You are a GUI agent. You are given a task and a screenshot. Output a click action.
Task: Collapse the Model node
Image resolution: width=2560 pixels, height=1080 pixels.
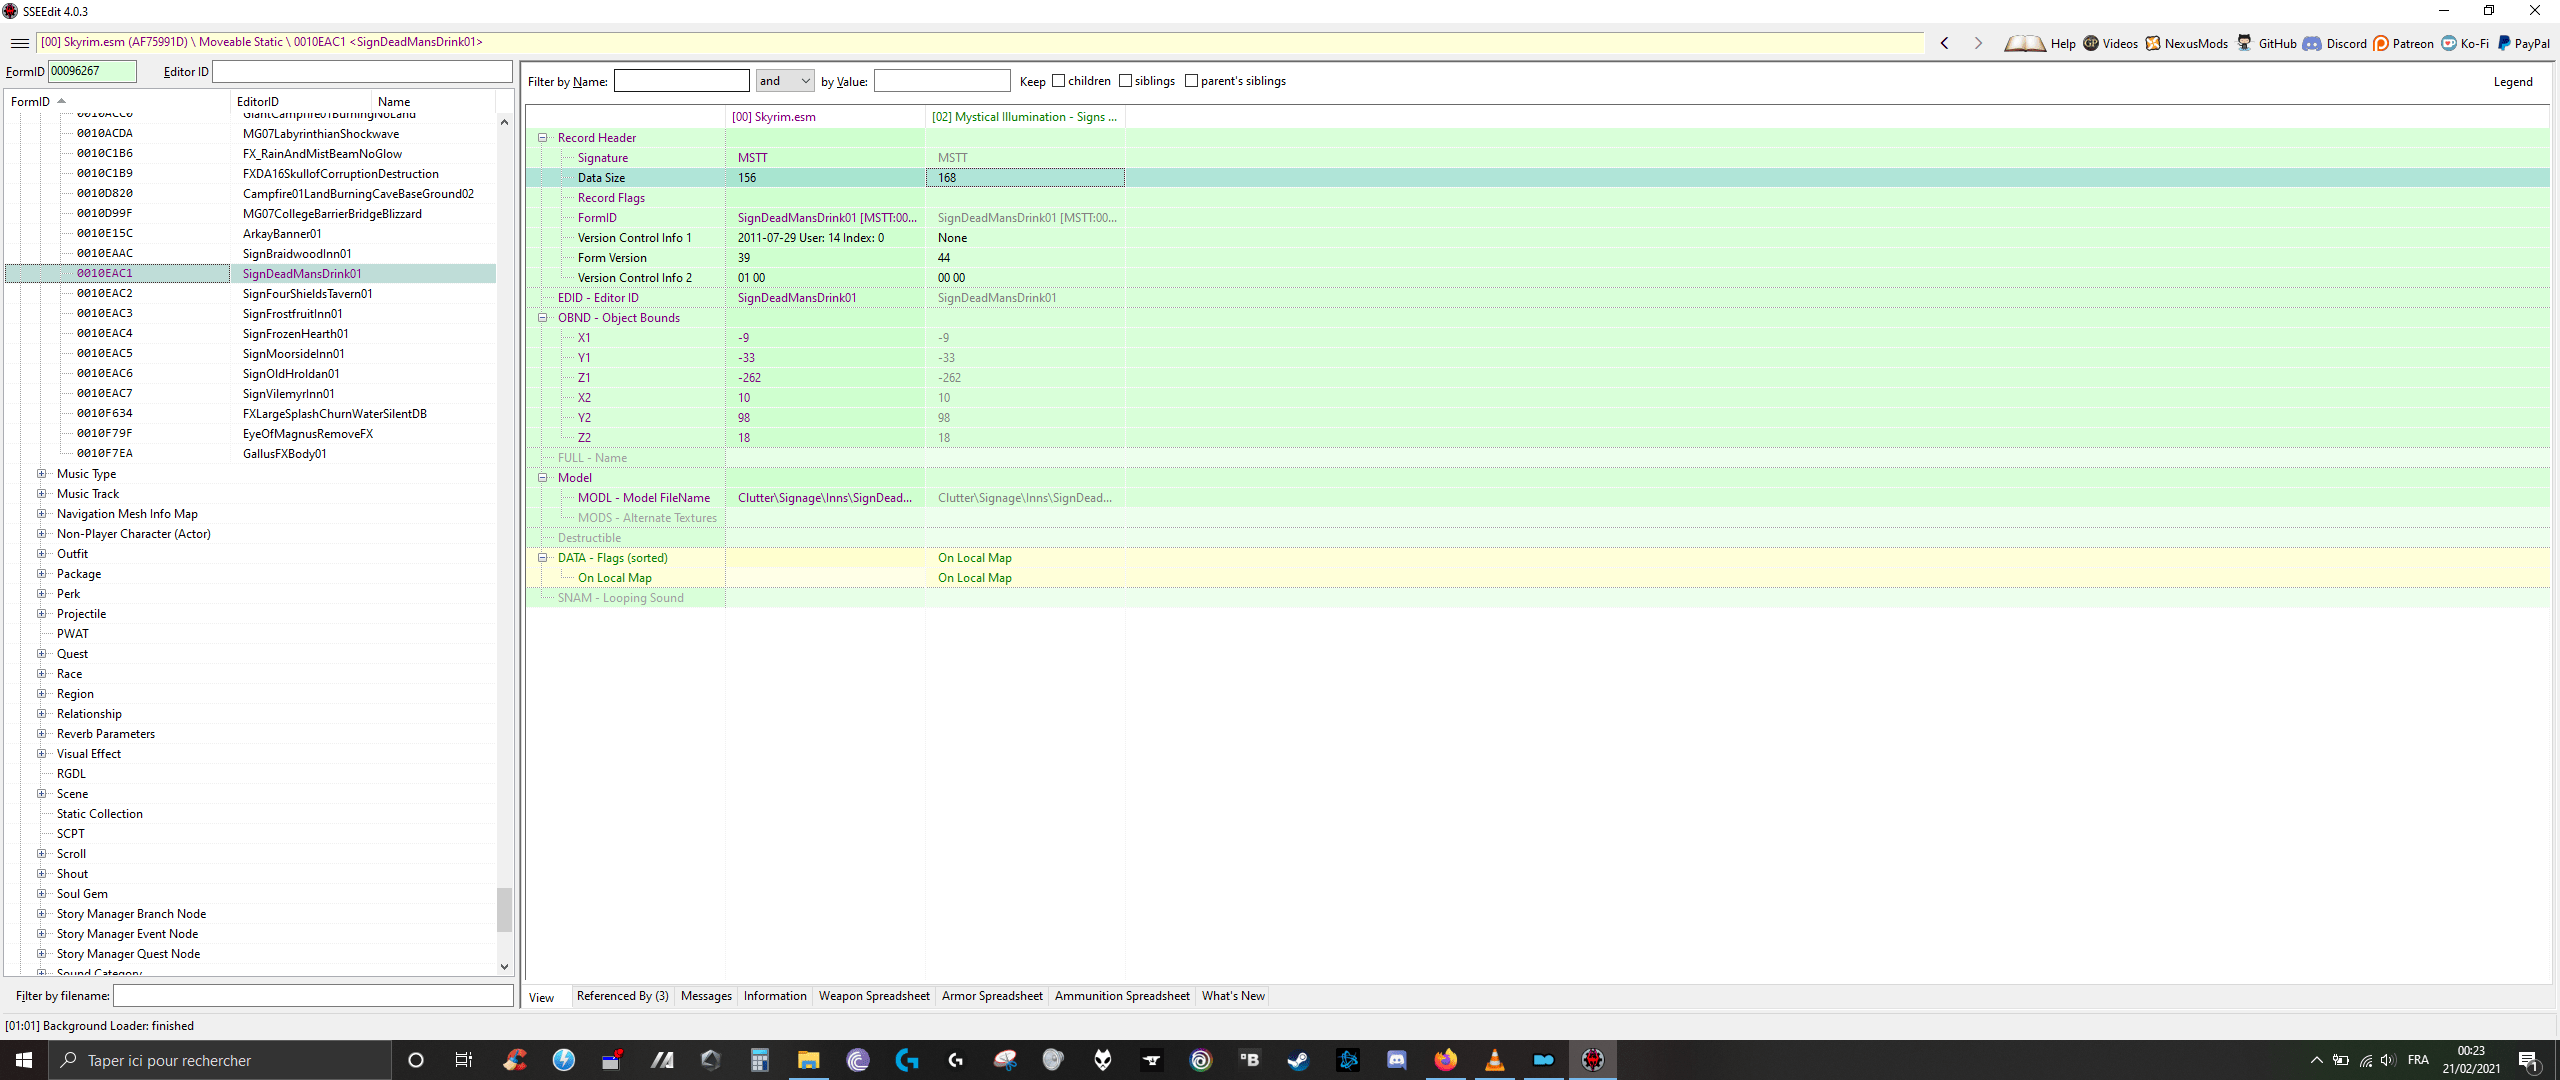click(543, 478)
